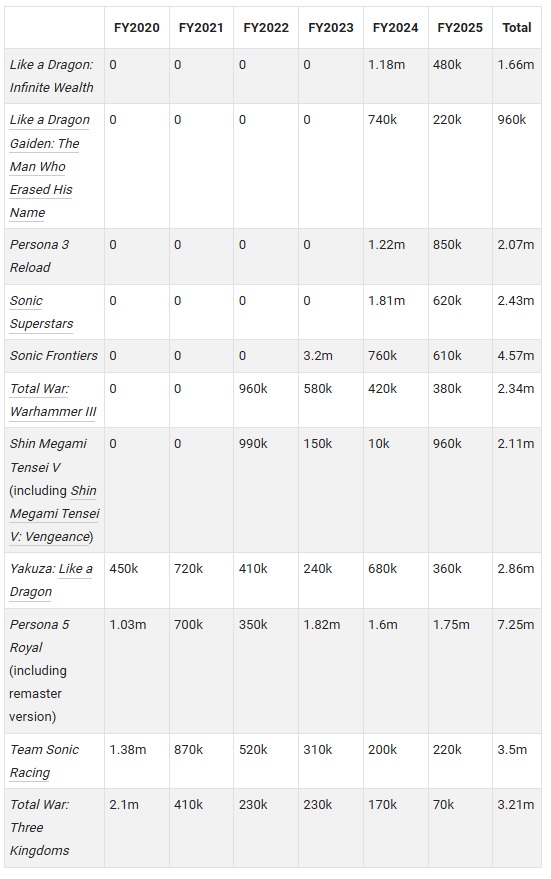This screenshot has height=879, width=551.
Task: Select the FY2025 column header
Action: pos(460,27)
